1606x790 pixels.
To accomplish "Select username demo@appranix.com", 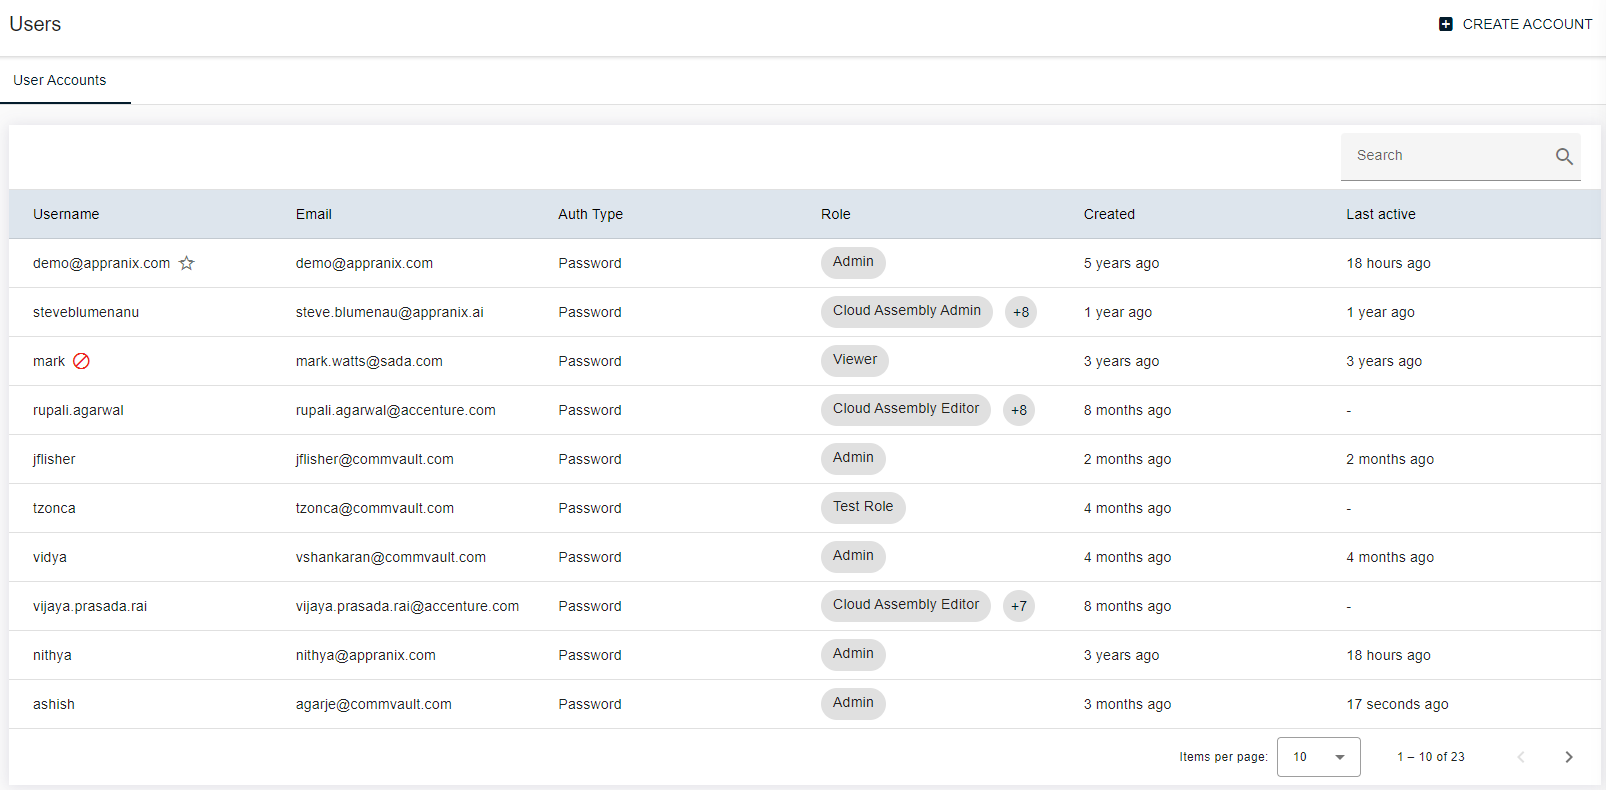I will pyautogui.click(x=101, y=263).
